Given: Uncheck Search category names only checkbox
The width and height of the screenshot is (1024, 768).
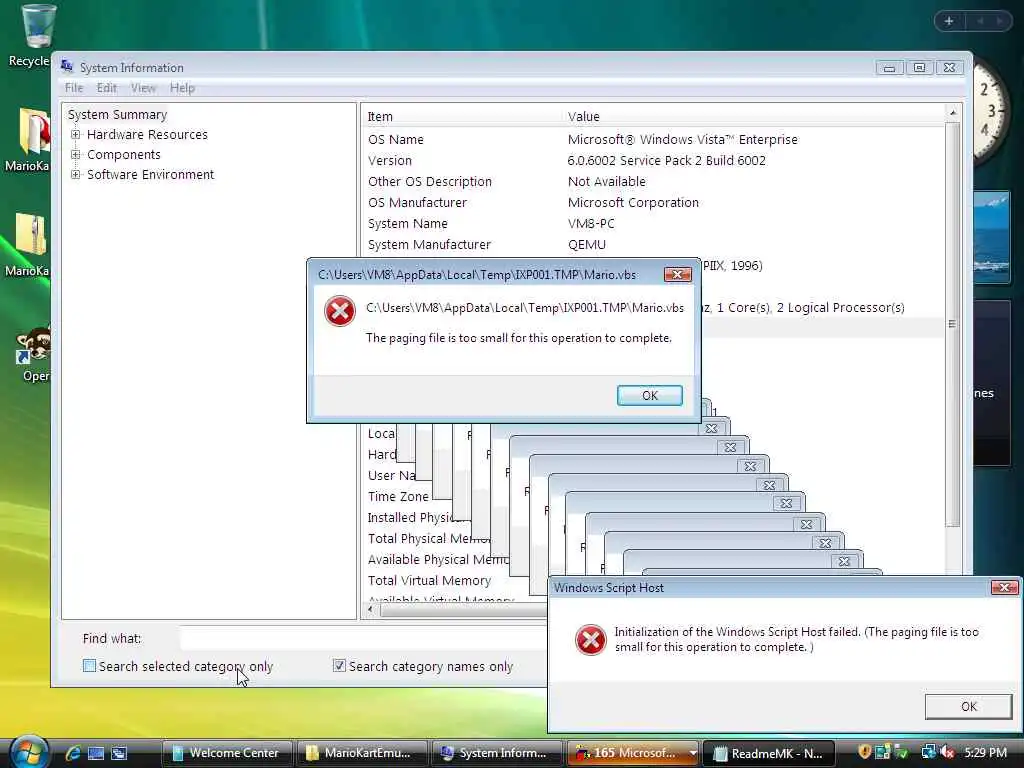Looking at the screenshot, I should [x=339, y=665].
